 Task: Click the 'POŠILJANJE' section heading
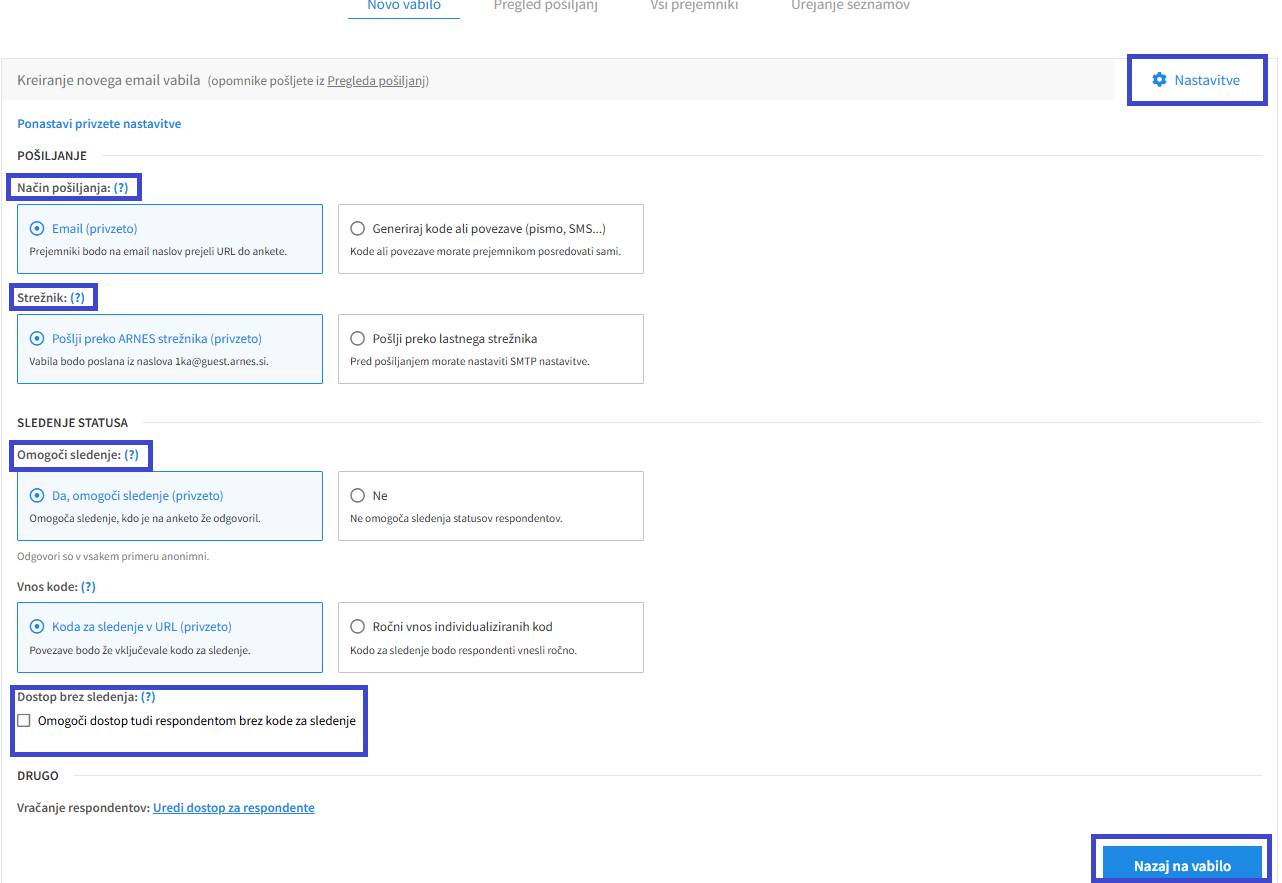tap(52, 156)
